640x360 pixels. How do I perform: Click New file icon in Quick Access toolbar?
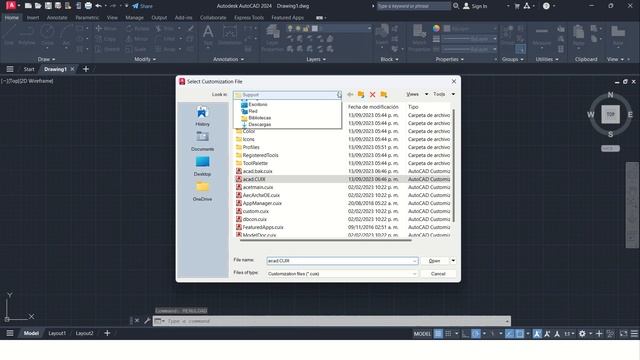point(28,6)
